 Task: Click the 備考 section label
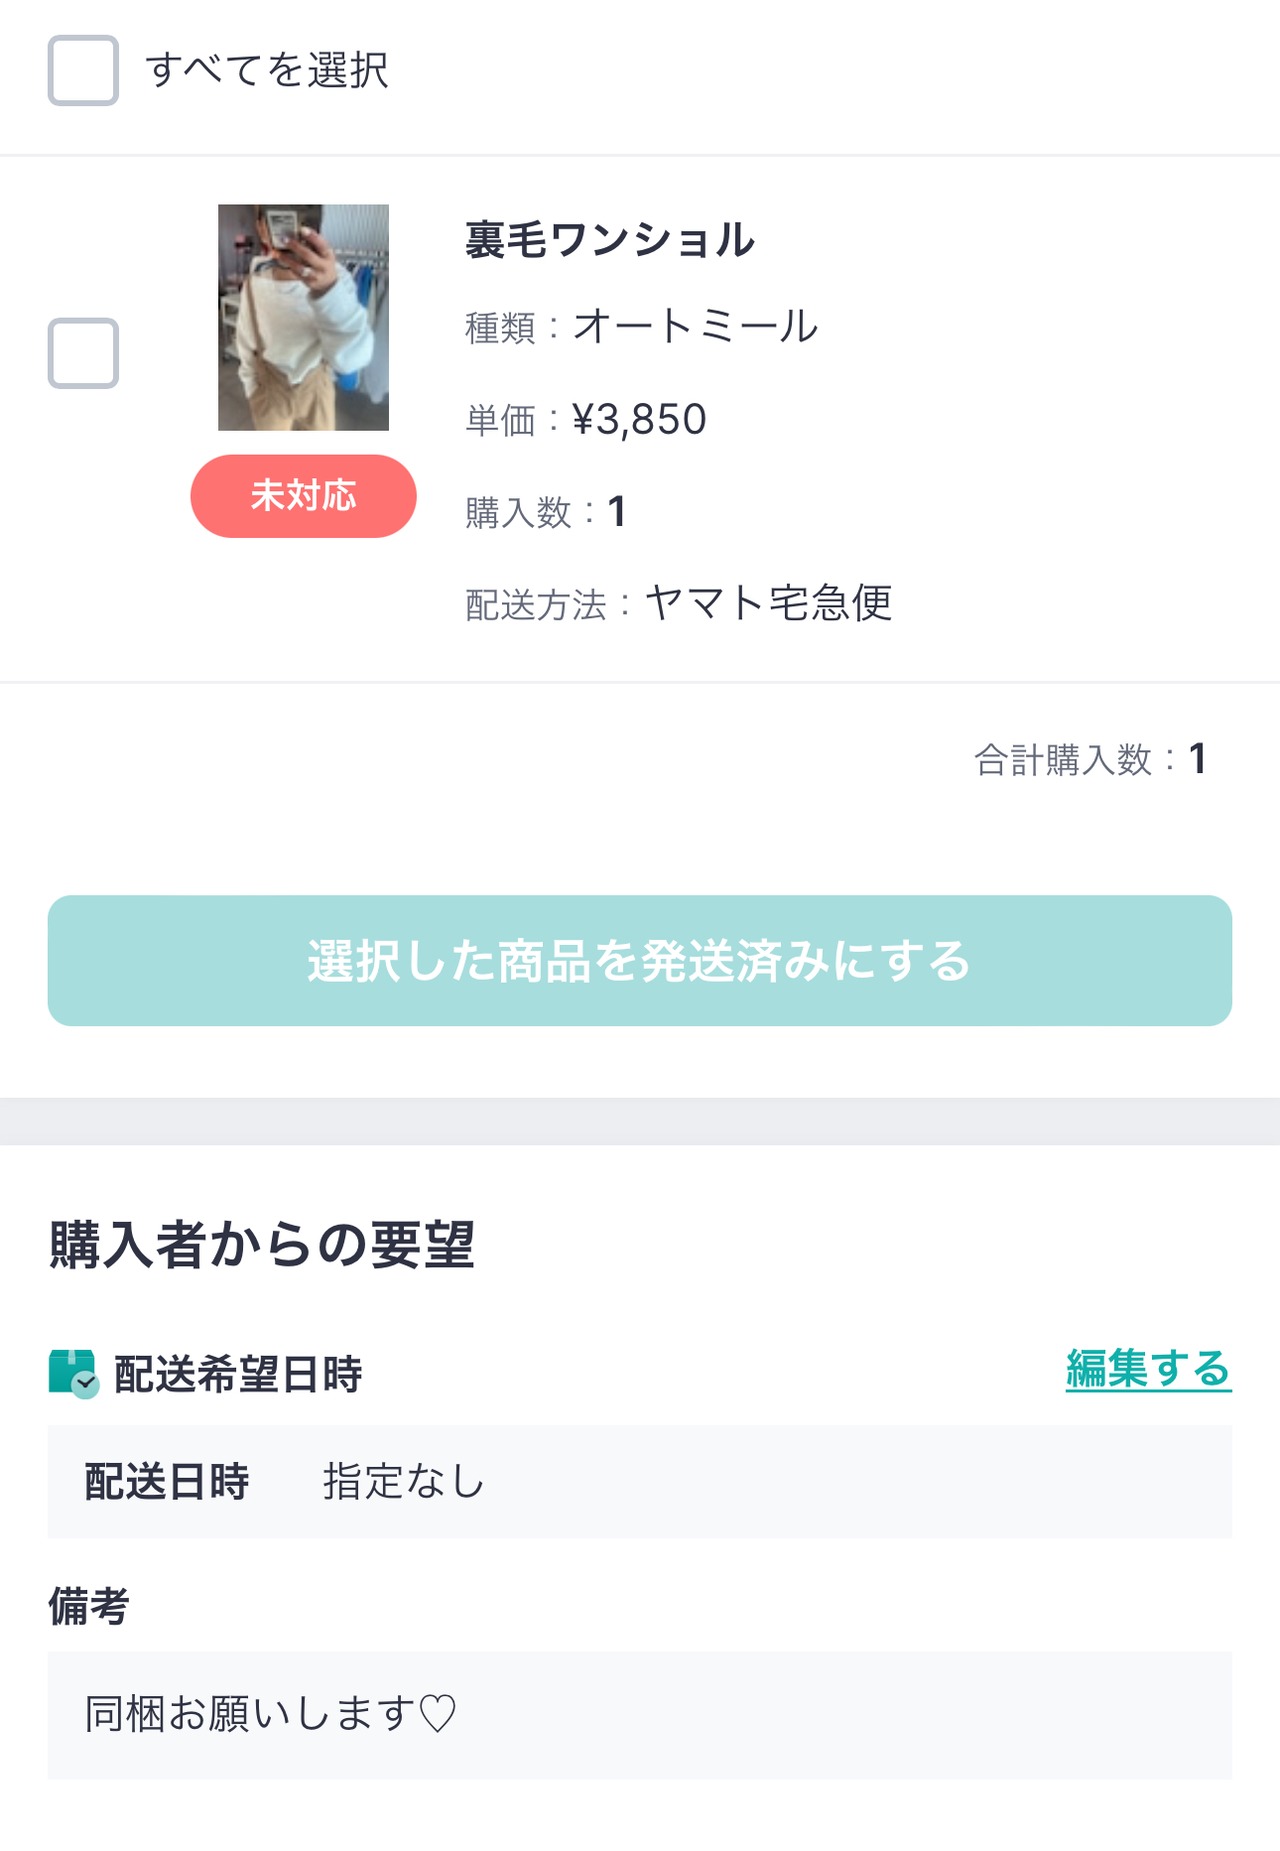click(x=89, y=1606)
